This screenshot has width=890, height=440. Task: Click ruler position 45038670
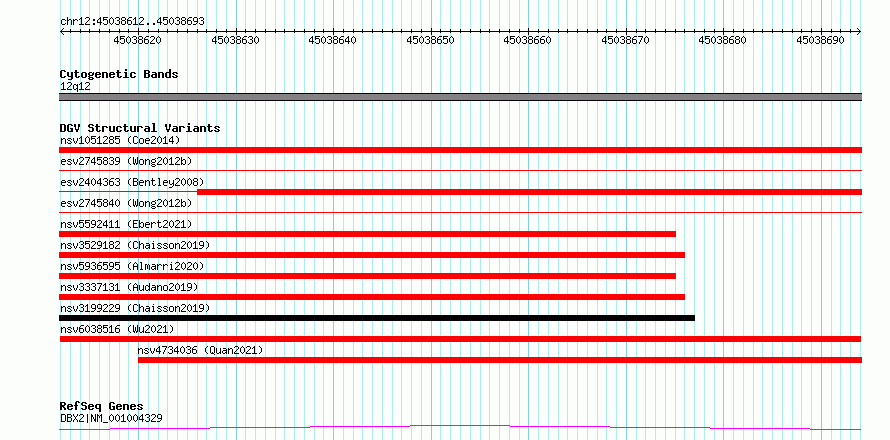[625, 40]
